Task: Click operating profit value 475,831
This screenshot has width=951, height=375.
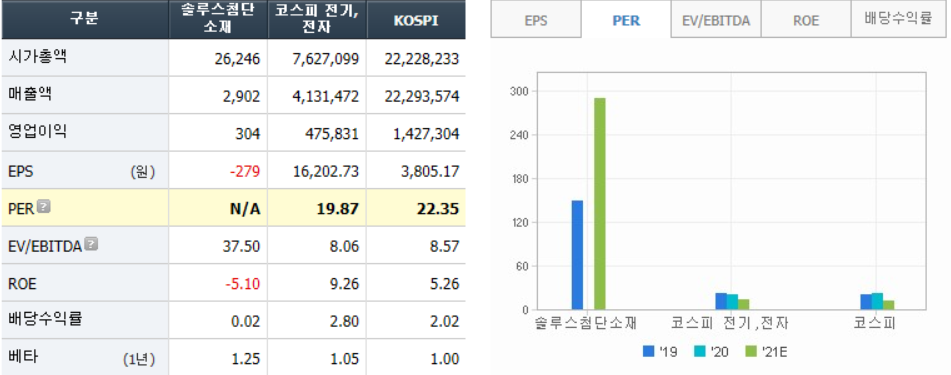Action: click(331, 134)
